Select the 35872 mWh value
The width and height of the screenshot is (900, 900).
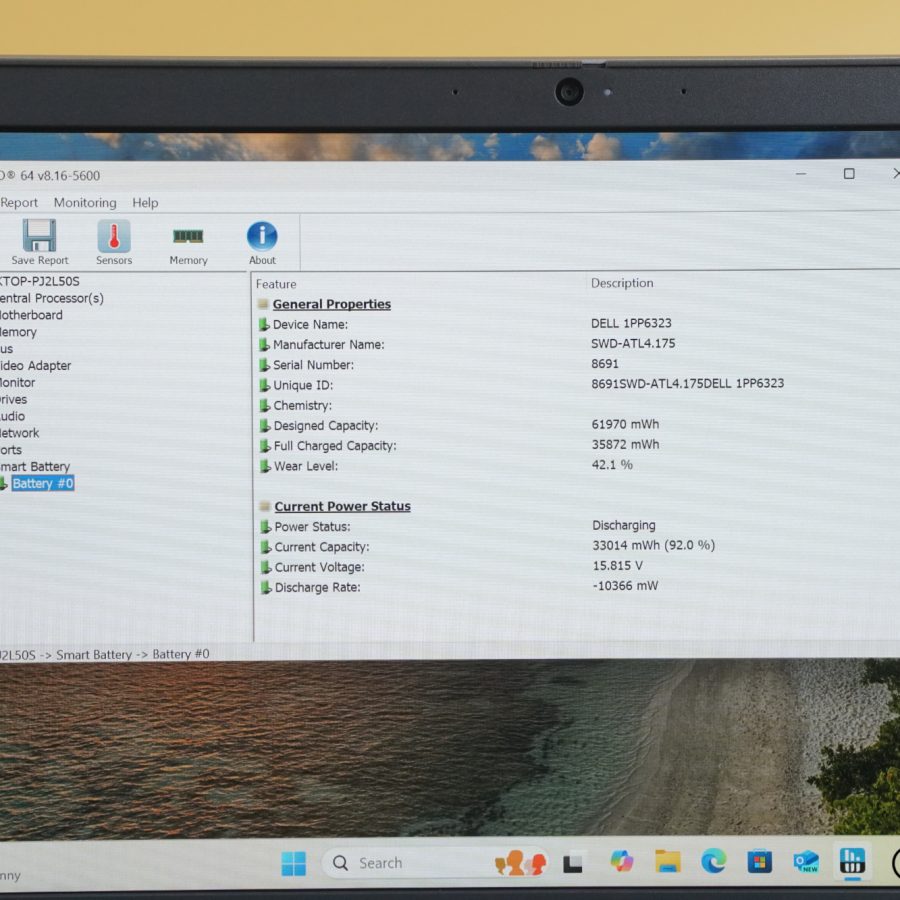[x=625, y=444]
